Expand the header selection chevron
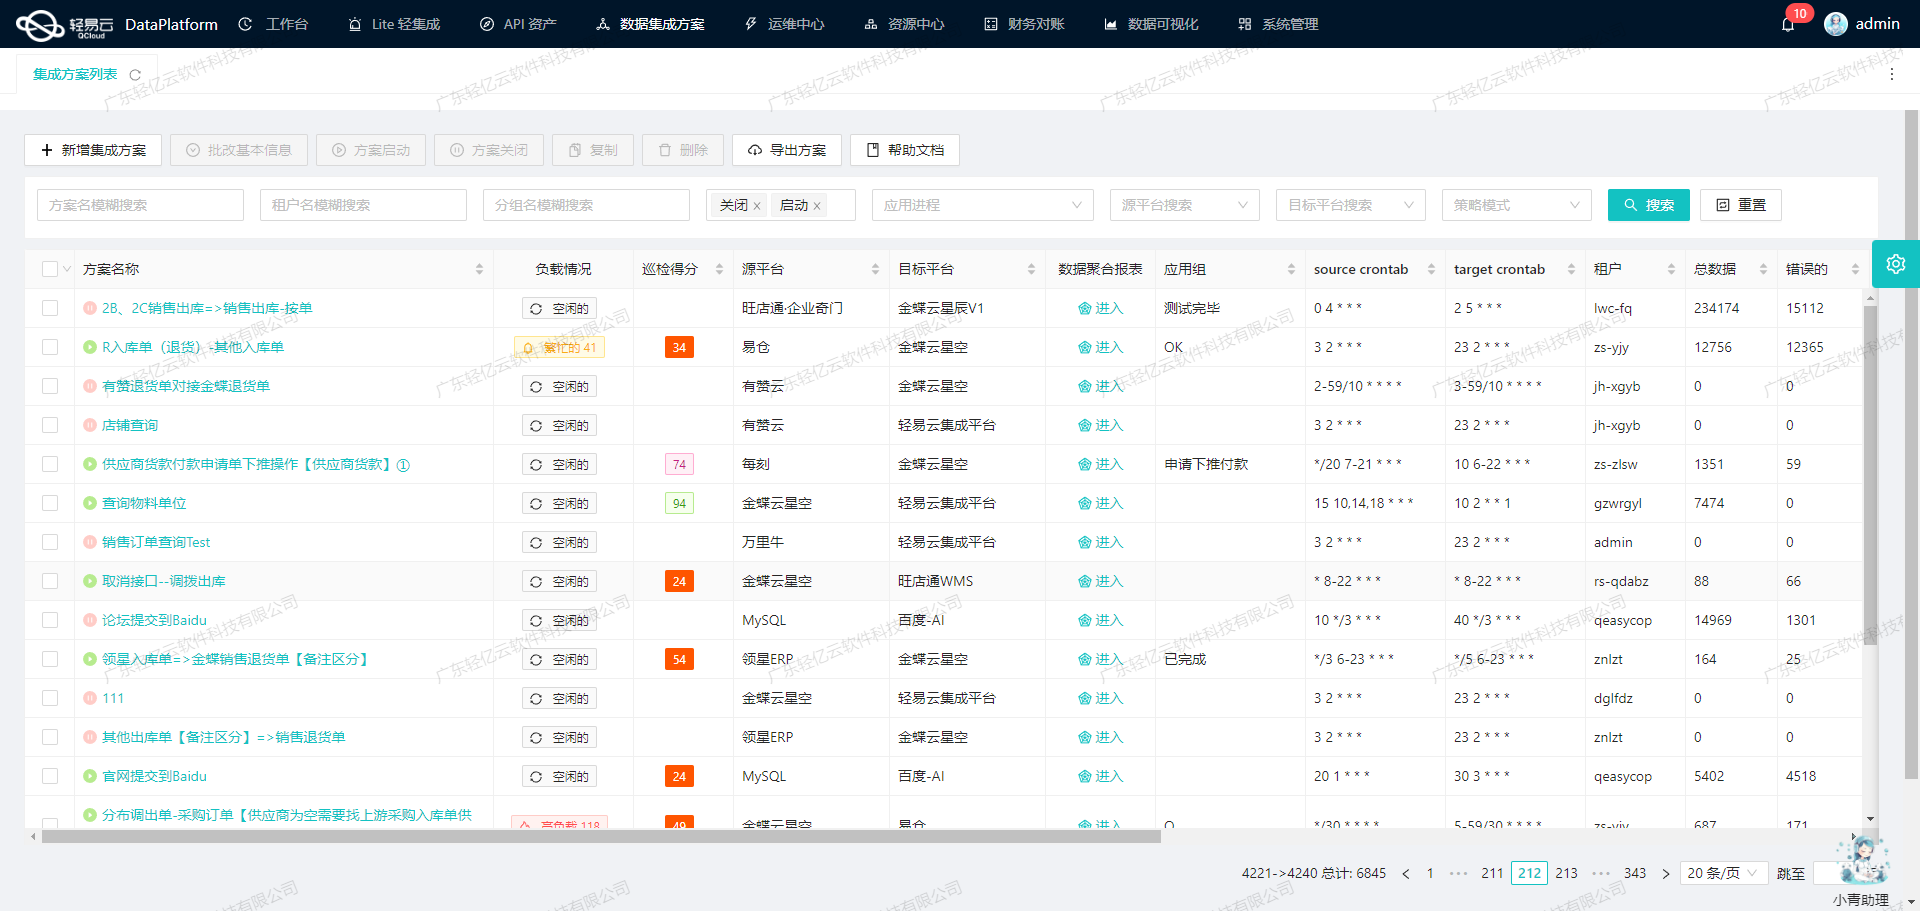 click(67, 269)
